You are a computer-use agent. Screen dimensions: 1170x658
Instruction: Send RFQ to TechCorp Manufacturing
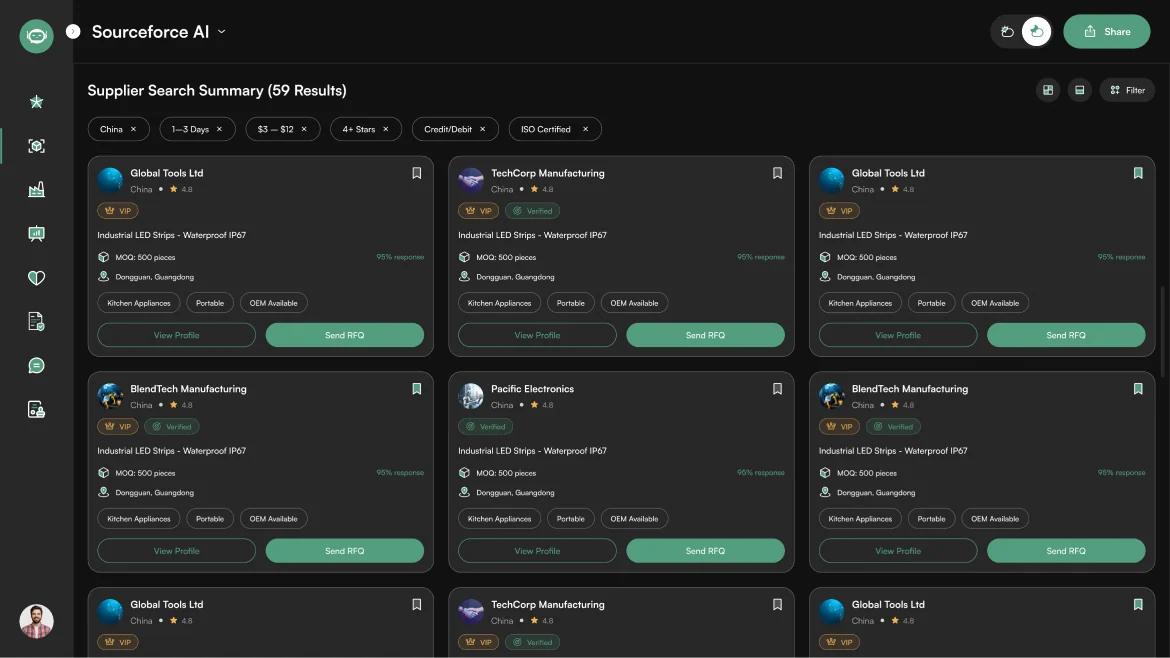click(x=705, y=335)
